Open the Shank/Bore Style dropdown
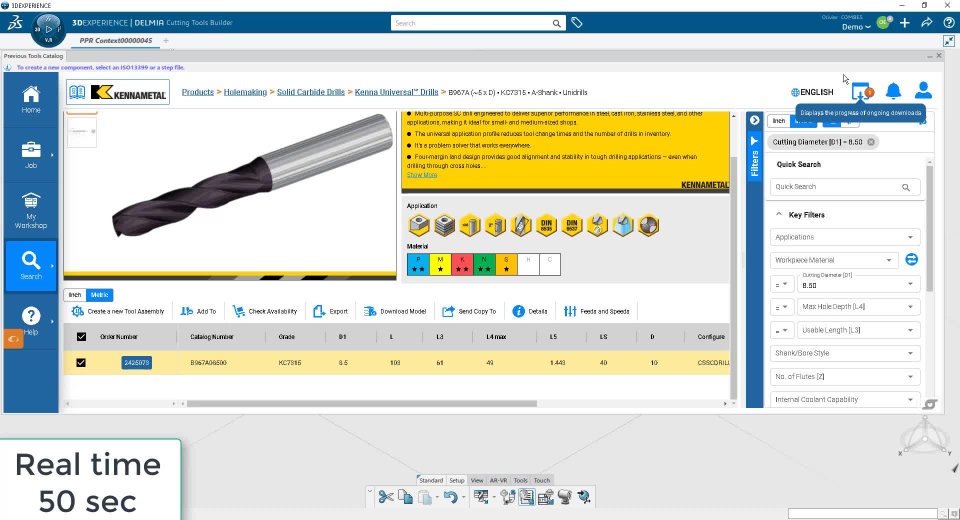This screenshot has height=520, width=960. [x=845, y=353]
